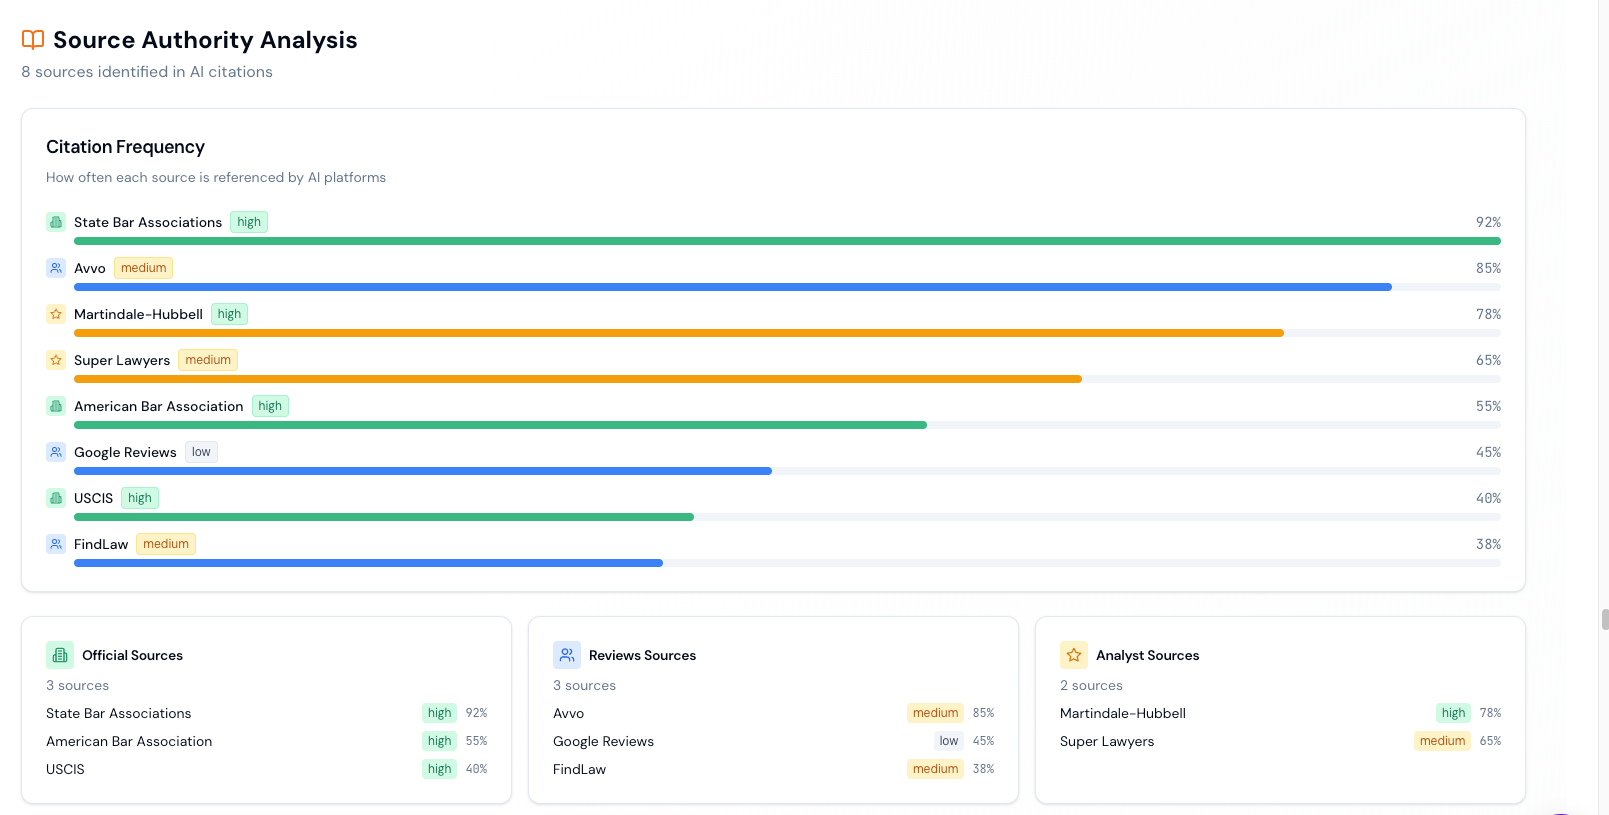Viewport: 1609px width, 815px height.
Task: Select American Bar Association label in Citation Frequency
Action: 159,406
